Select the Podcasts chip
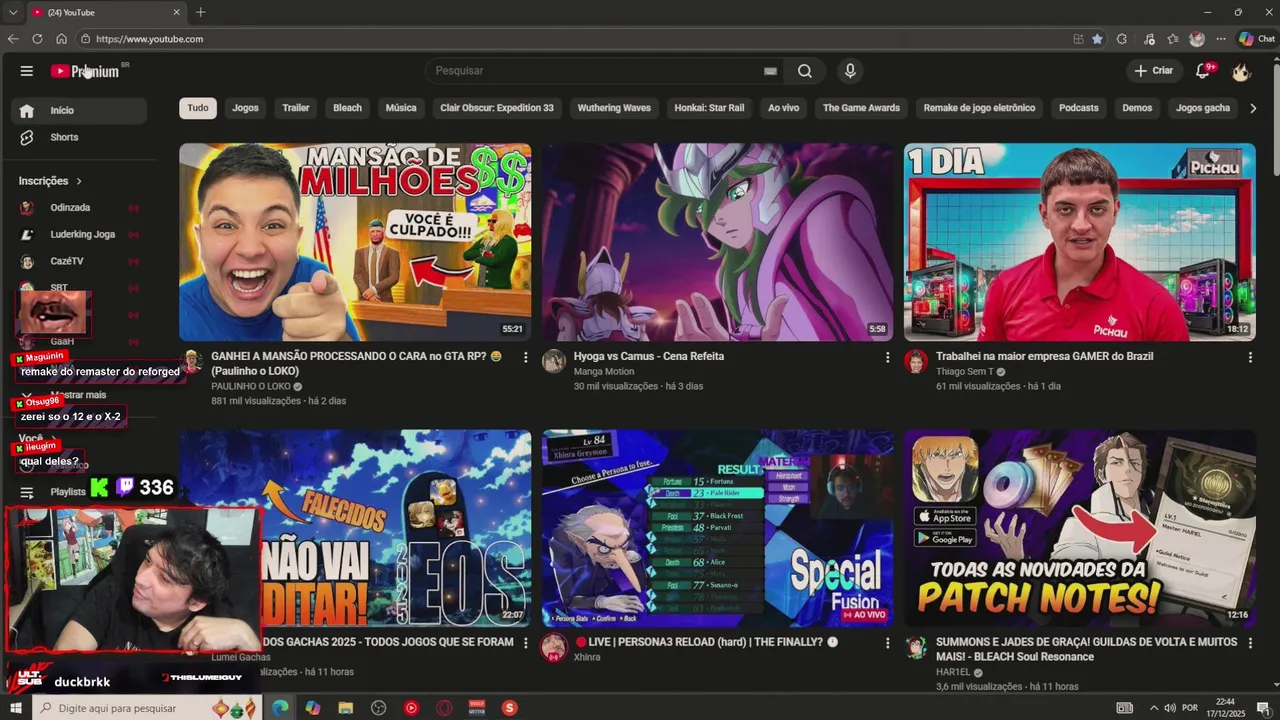The width and height of the screenshot is (1280, 720). click(x=1079, y=108)
